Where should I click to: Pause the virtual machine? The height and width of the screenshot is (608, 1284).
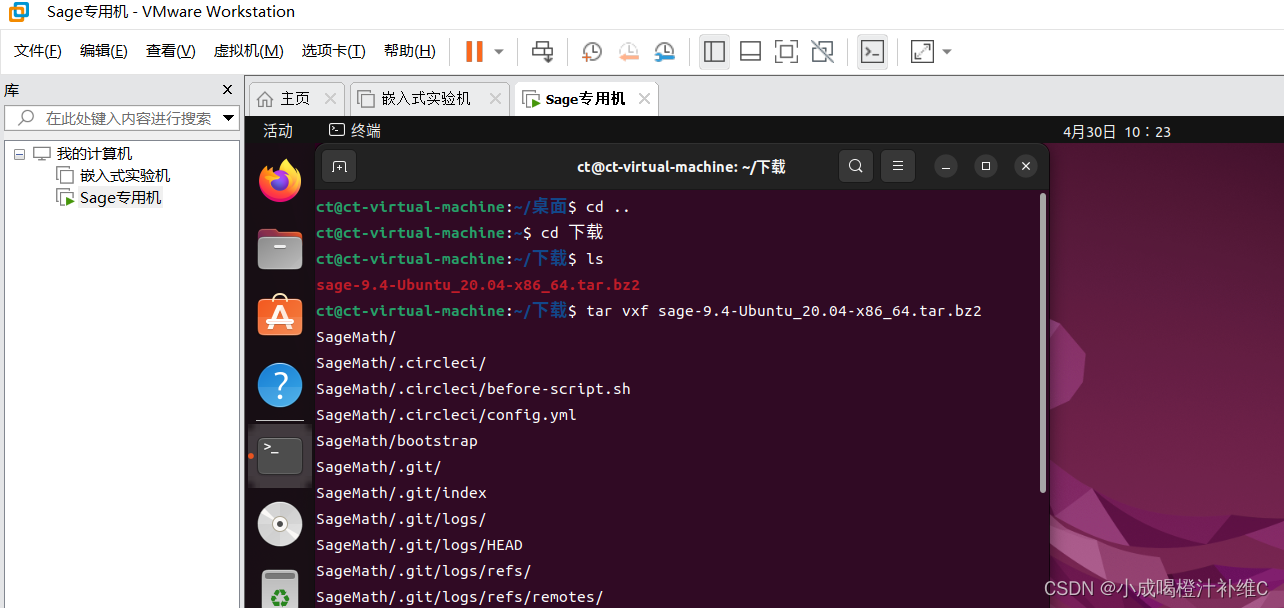[x=474, y=51]
